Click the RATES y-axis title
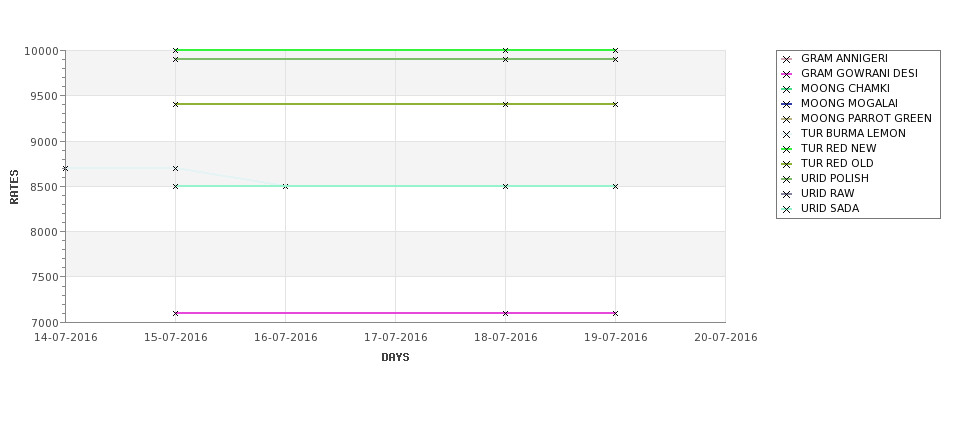This screenshot has height=429, width=975. pyautogui.click(x=14, y=187)
